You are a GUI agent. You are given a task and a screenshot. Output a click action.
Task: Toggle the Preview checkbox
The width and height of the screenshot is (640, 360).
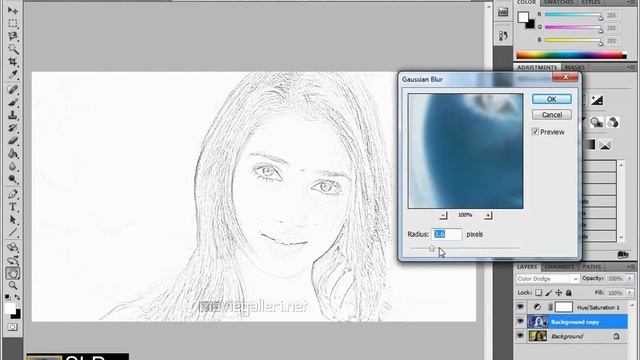point(535,131)
